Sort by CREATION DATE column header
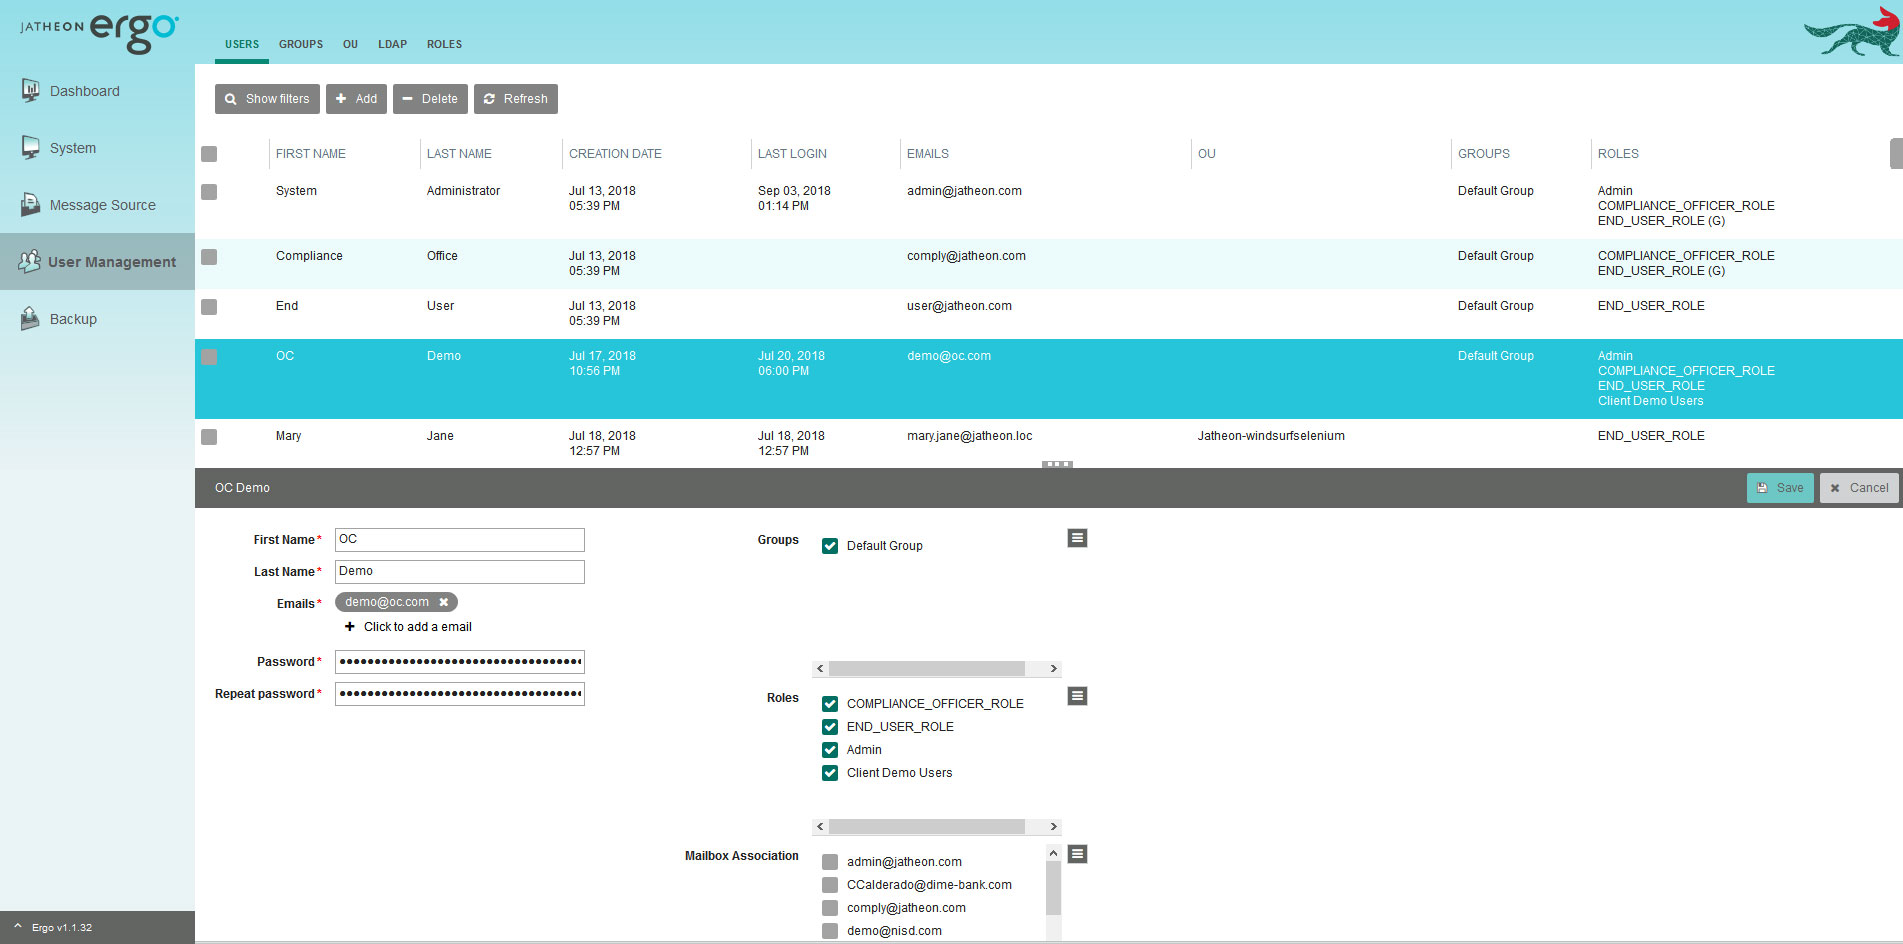 [x=615, y=154]
